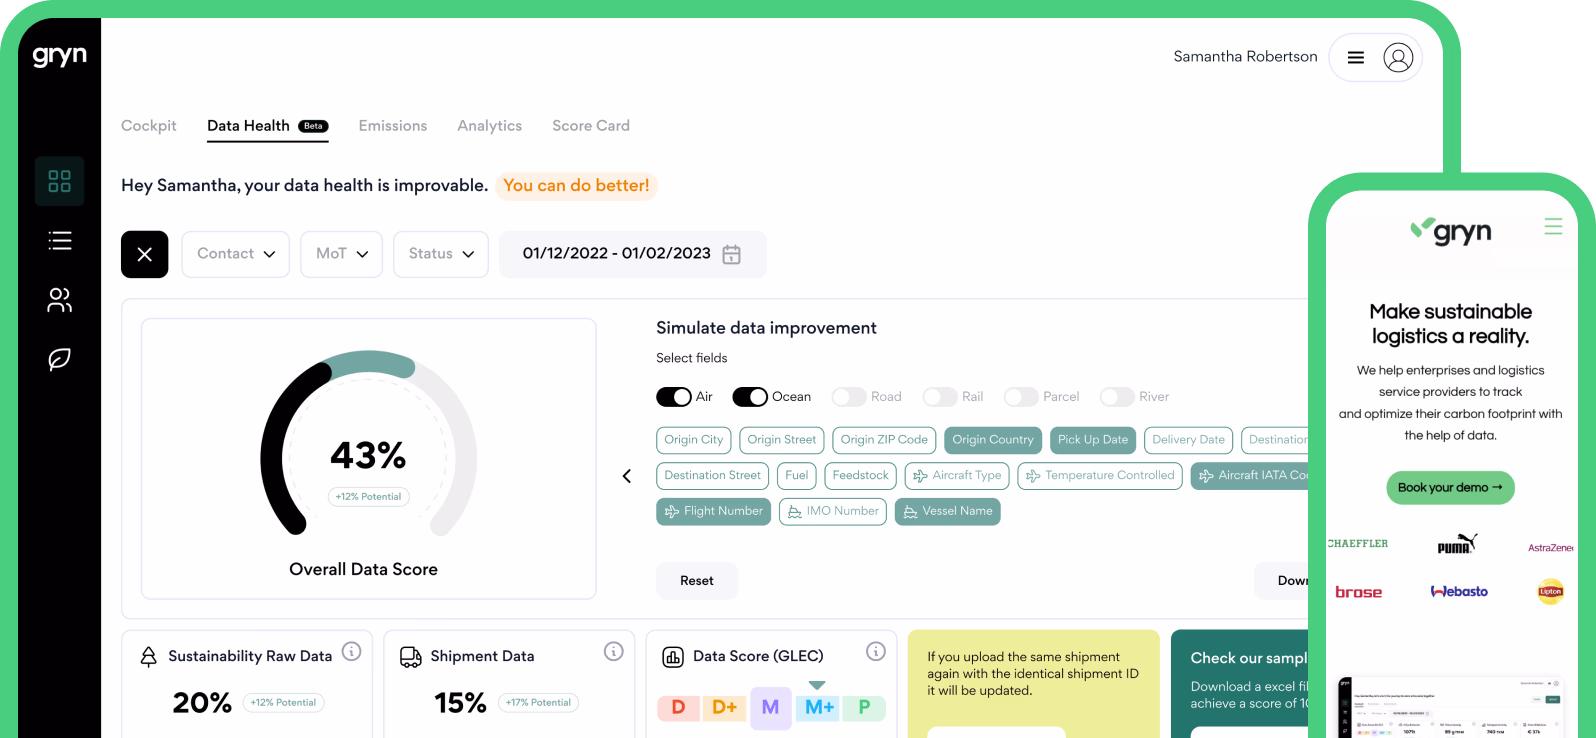Select the M+ data score swatch
Image resolution: width=1596 pixels, height=738 pixels.
819,707
